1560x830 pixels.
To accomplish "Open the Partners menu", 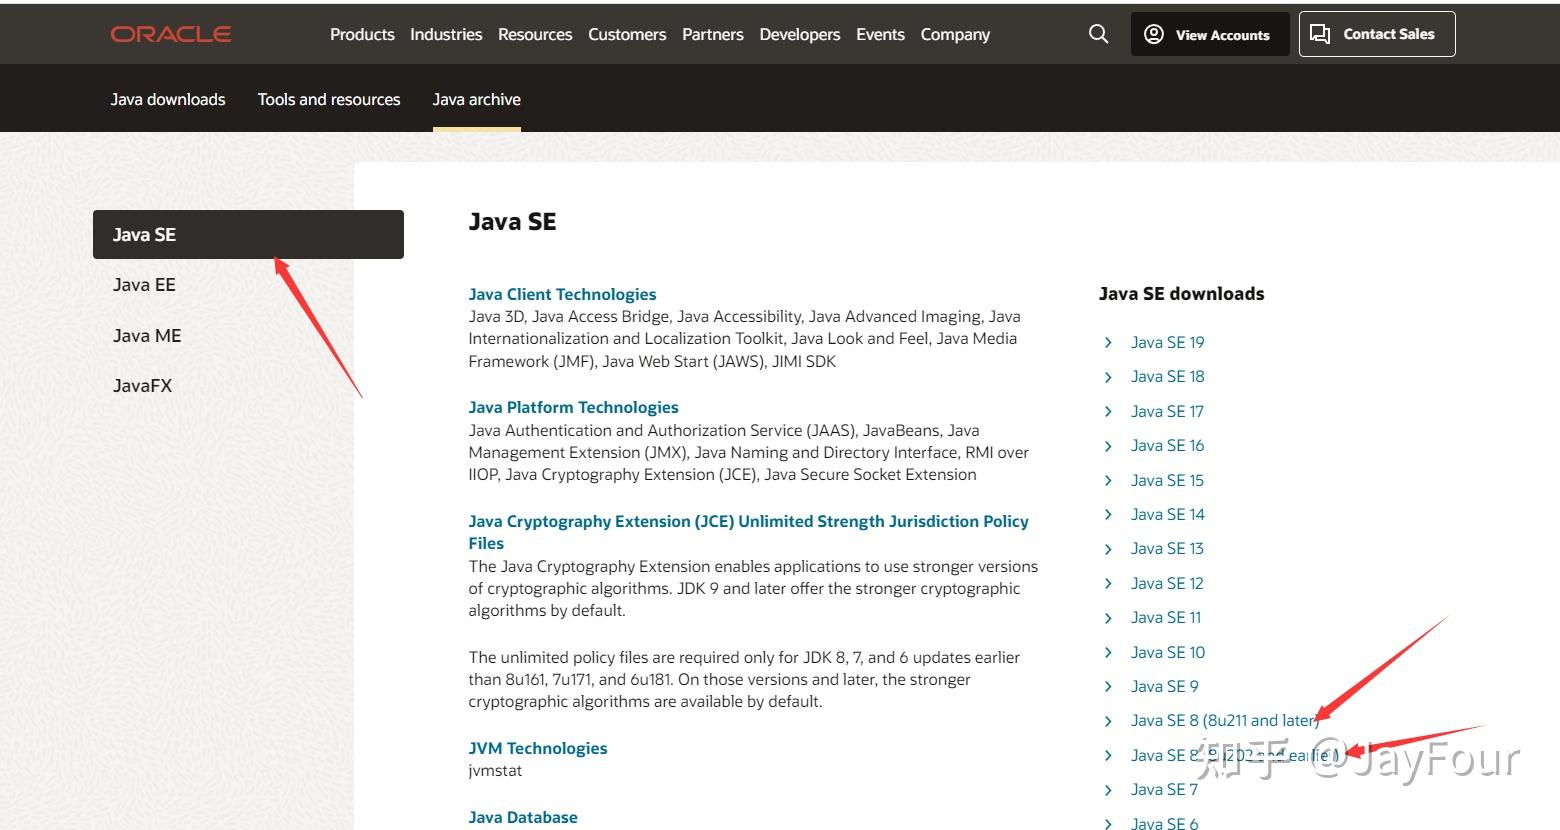I will [713, 34].
